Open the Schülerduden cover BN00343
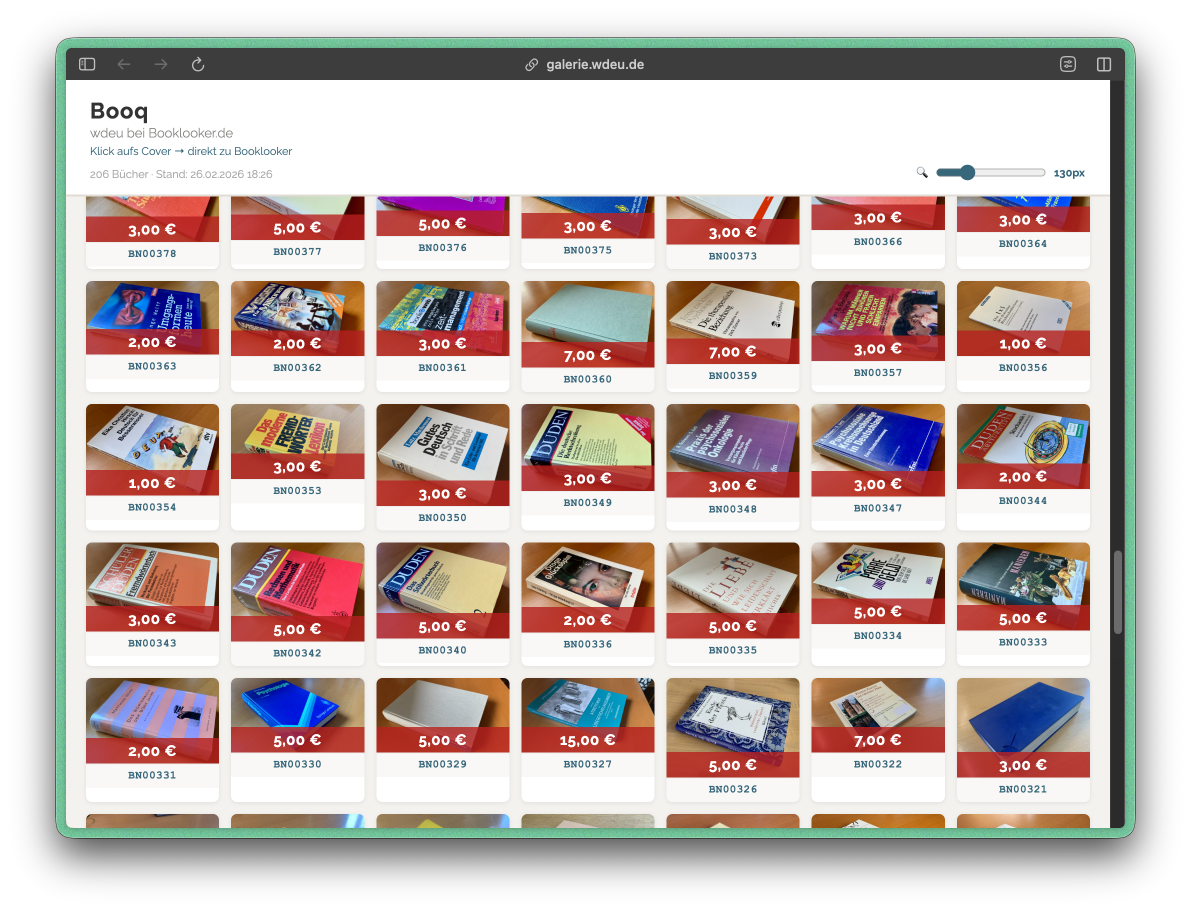Screen dimensions: 1191x912 point(152,587)
